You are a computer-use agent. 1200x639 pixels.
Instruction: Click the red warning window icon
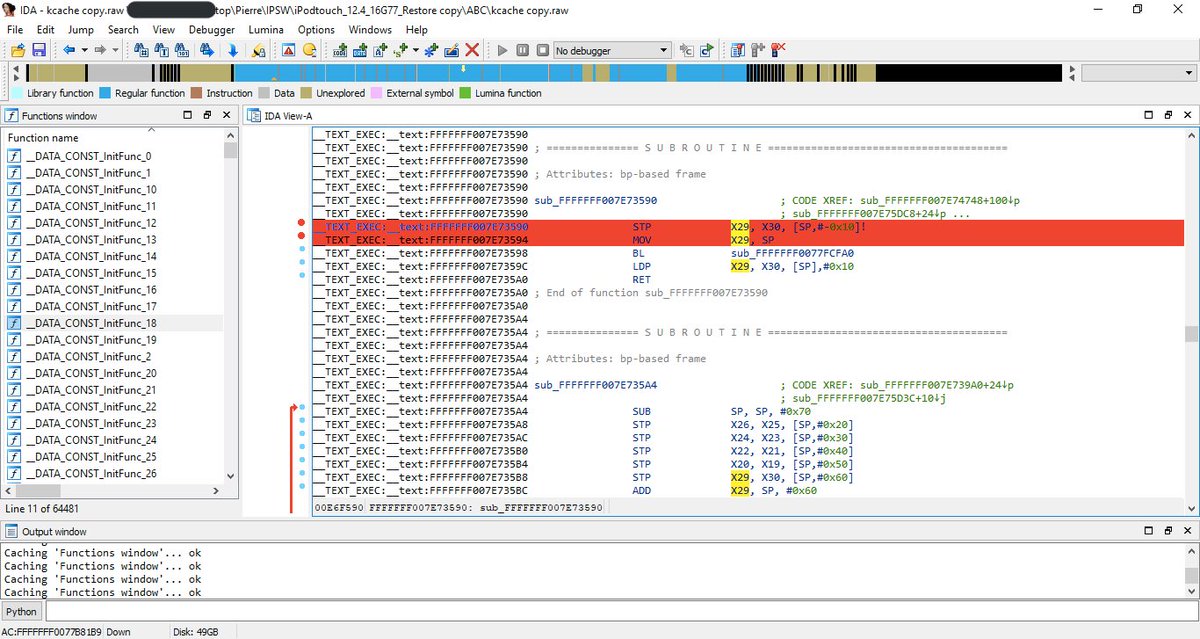(288, 50)
